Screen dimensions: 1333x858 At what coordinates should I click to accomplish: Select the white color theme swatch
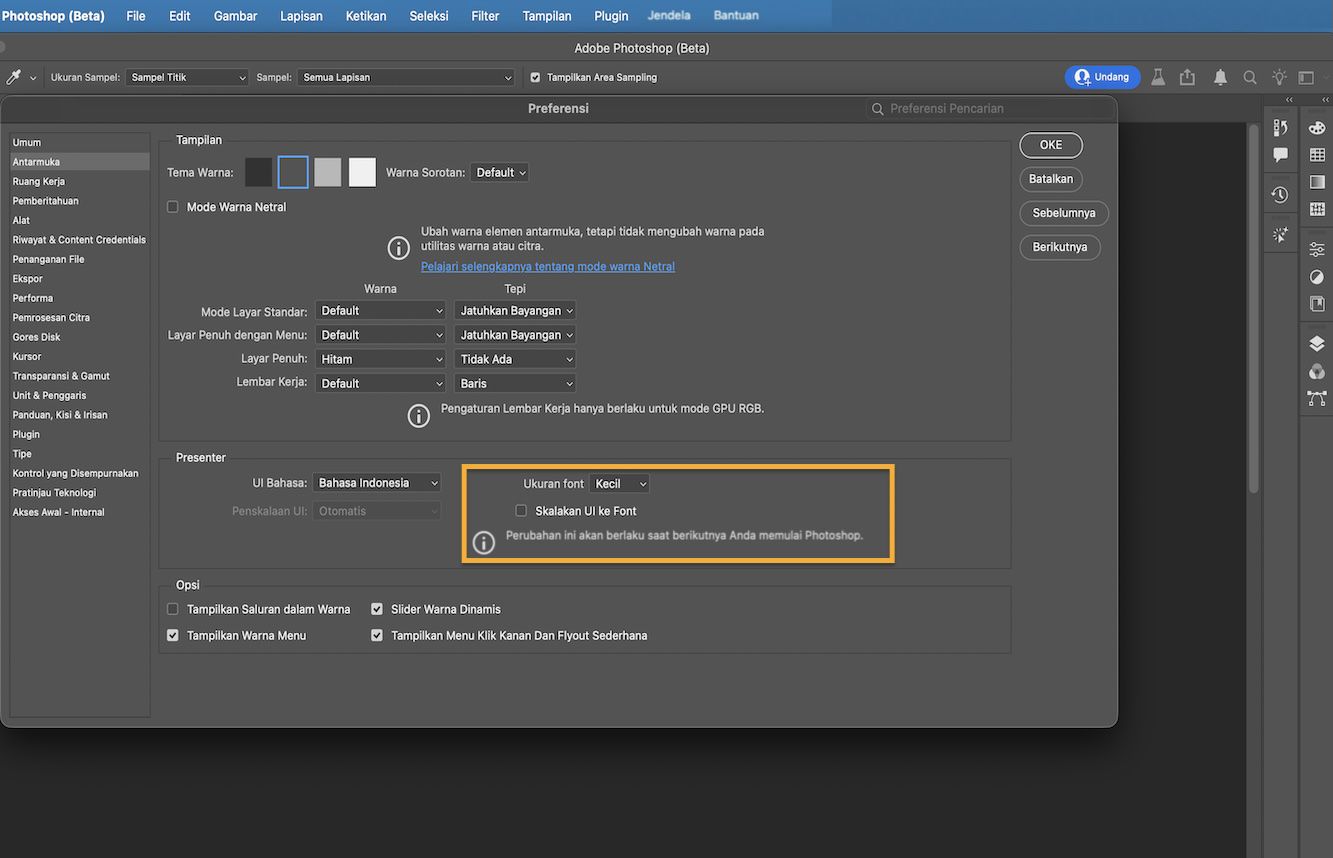point(361,171)
